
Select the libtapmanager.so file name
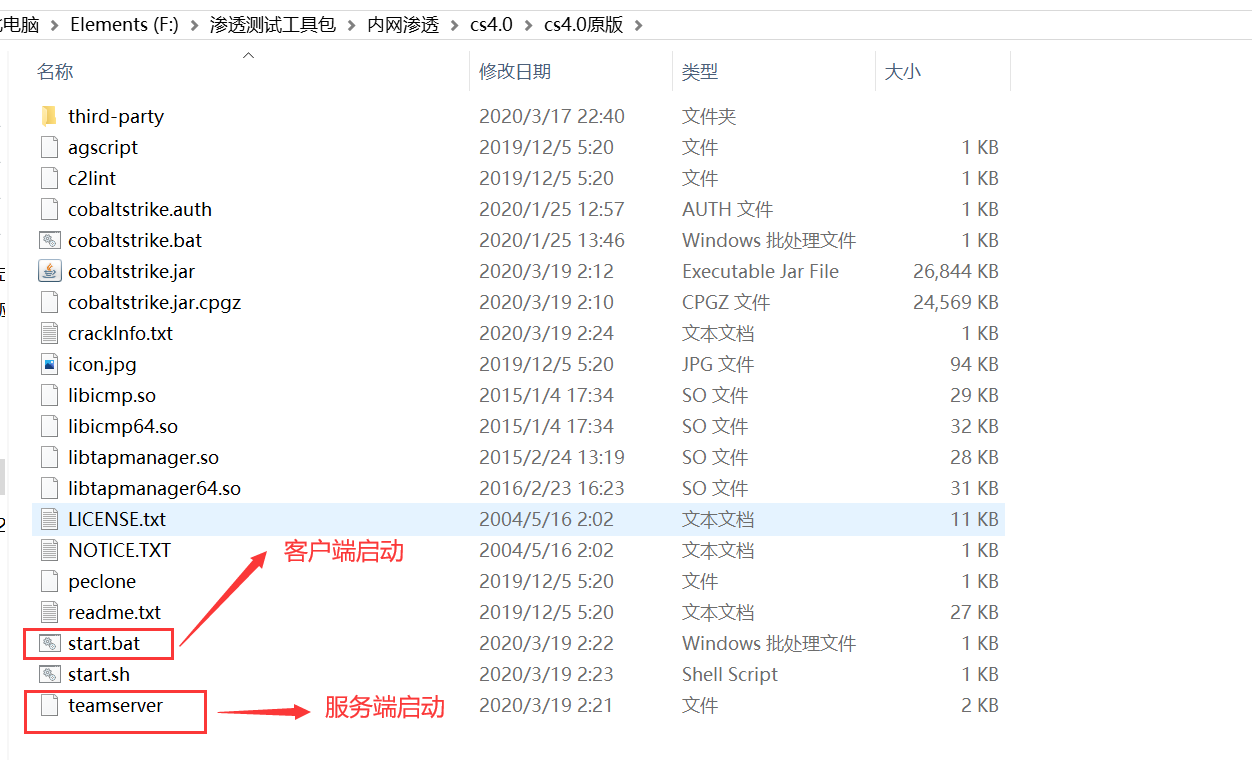[x=143, y=457]
